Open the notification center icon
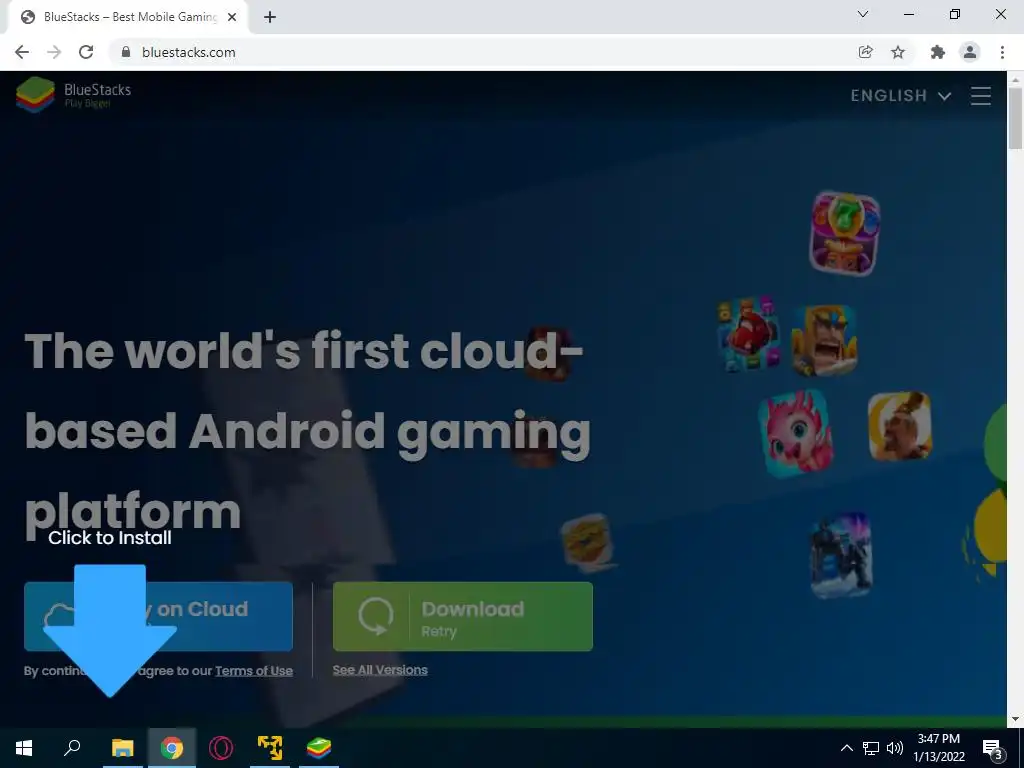The width and height of the screenshot is (1024, 768). [993, 749]
